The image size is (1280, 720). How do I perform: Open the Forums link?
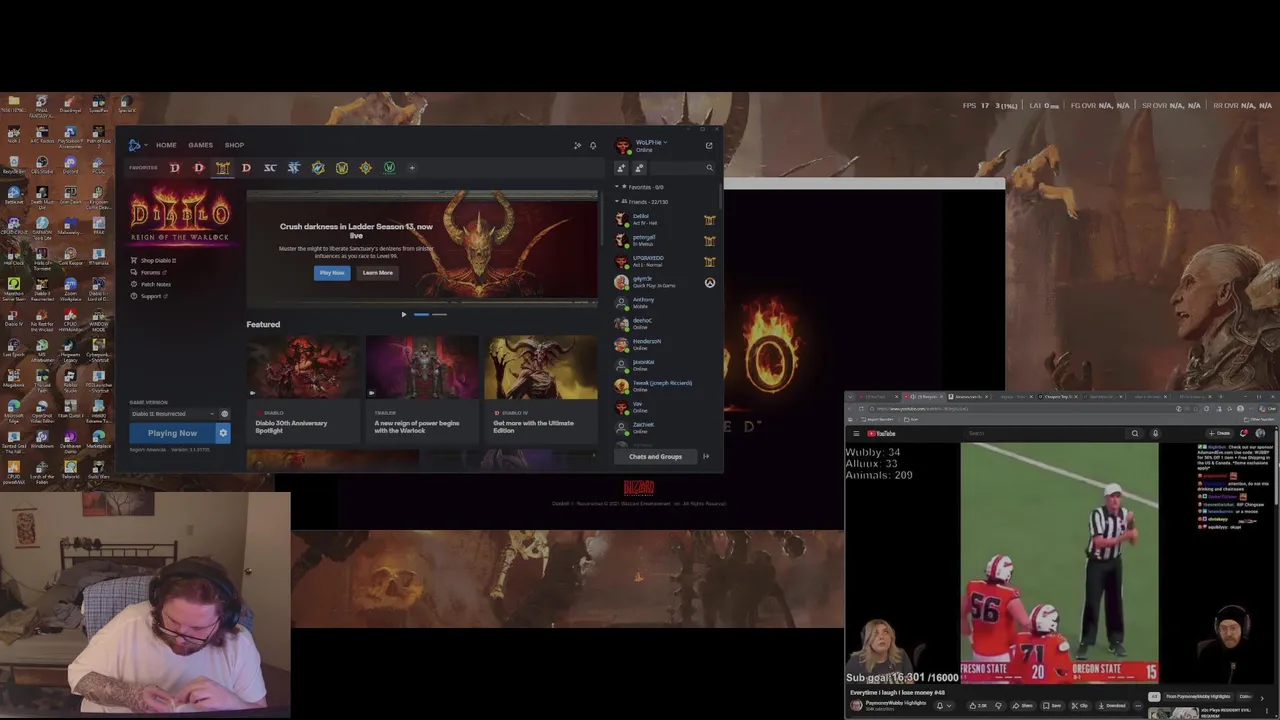(x=150, y=272)
